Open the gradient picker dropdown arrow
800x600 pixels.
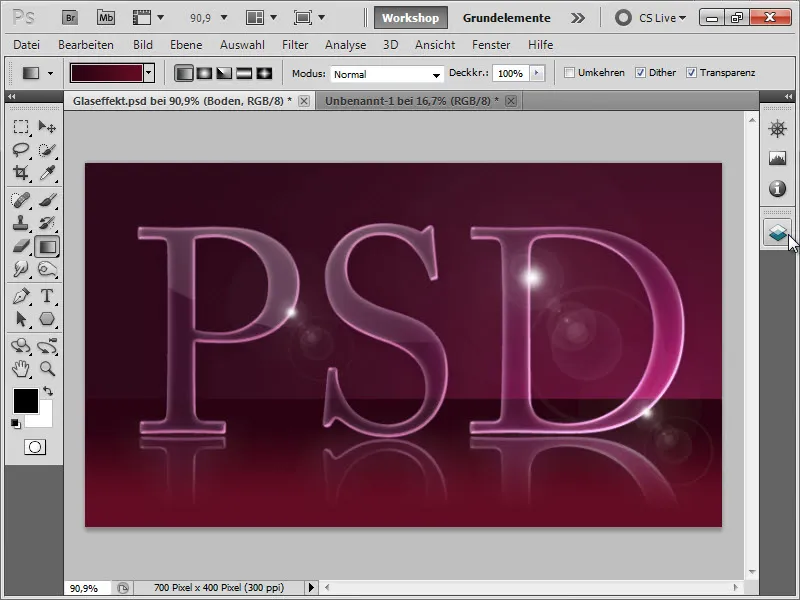(148, 73)
